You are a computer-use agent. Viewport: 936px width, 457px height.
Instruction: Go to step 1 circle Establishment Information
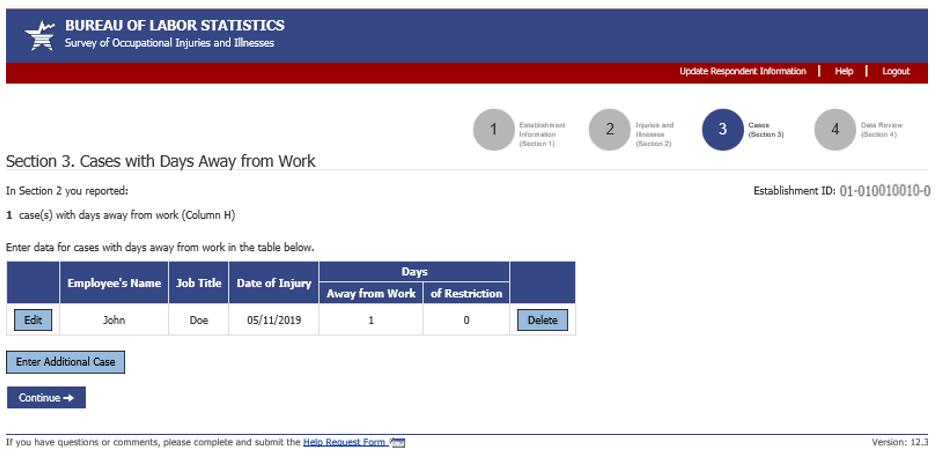click(493, 130)
